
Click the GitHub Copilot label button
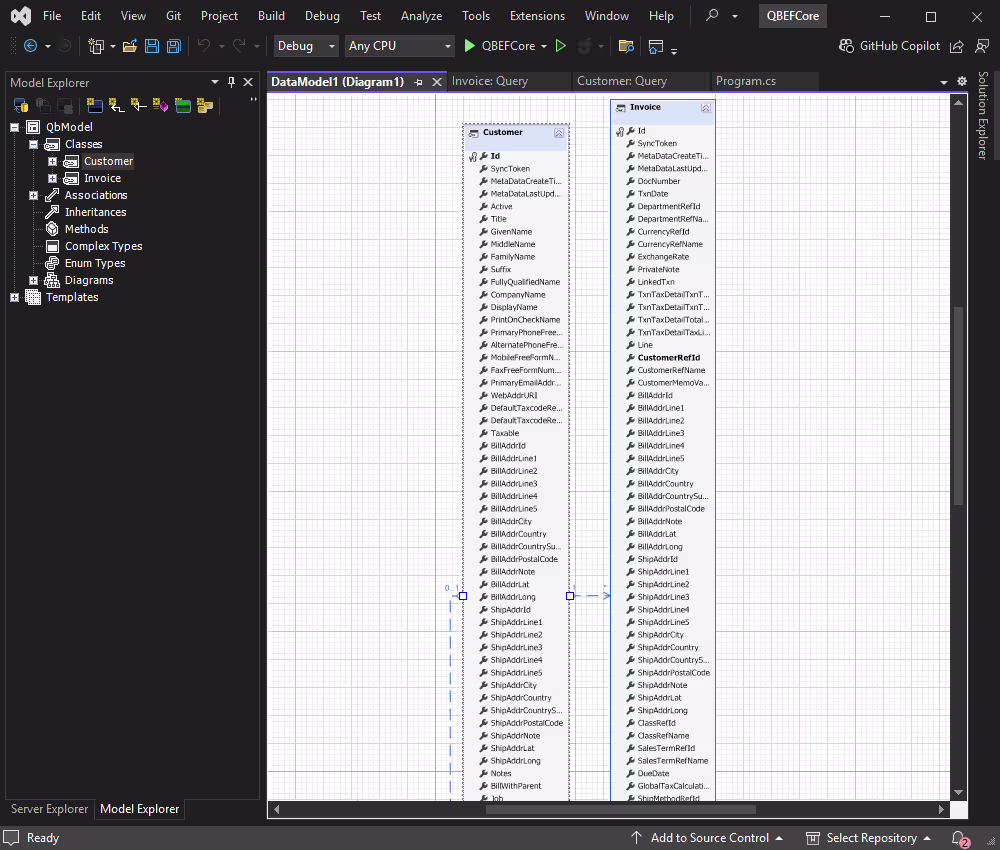click(899, 46)
